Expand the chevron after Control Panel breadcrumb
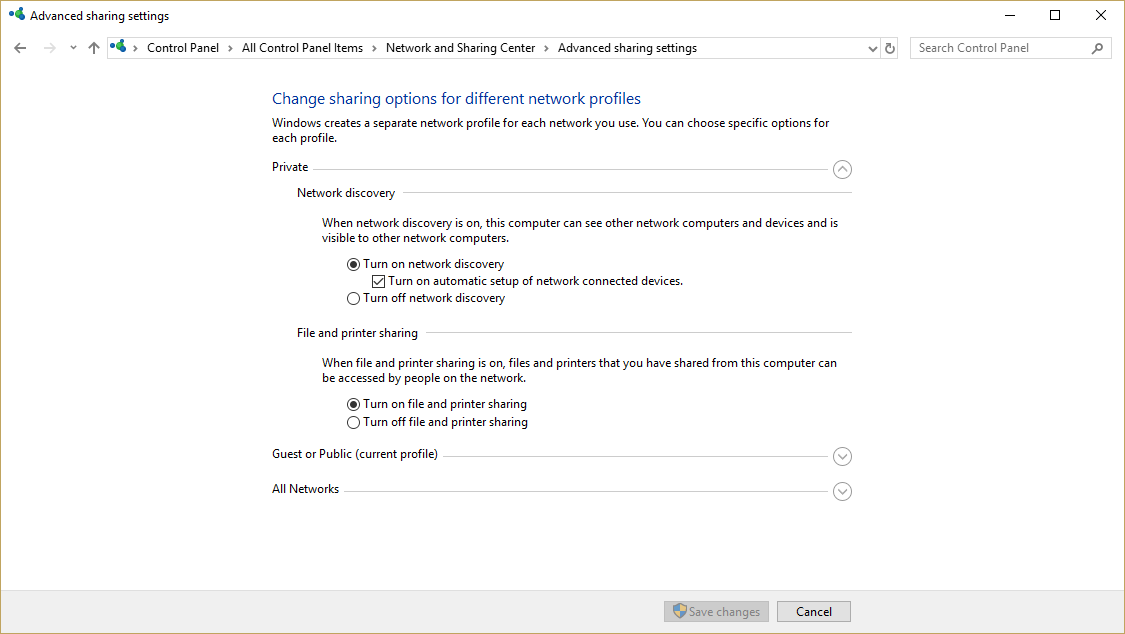 point(230,49)
